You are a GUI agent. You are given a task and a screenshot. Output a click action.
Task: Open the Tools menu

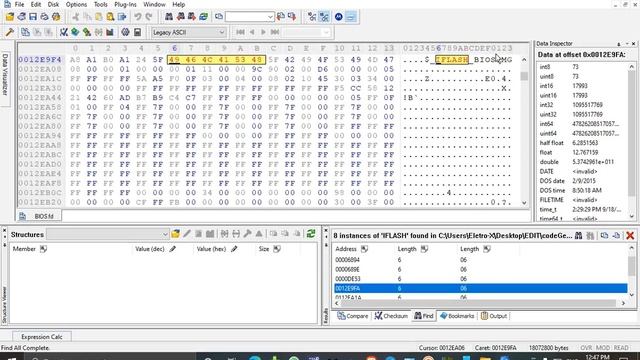pyautogui.click(x=100, y=4)
